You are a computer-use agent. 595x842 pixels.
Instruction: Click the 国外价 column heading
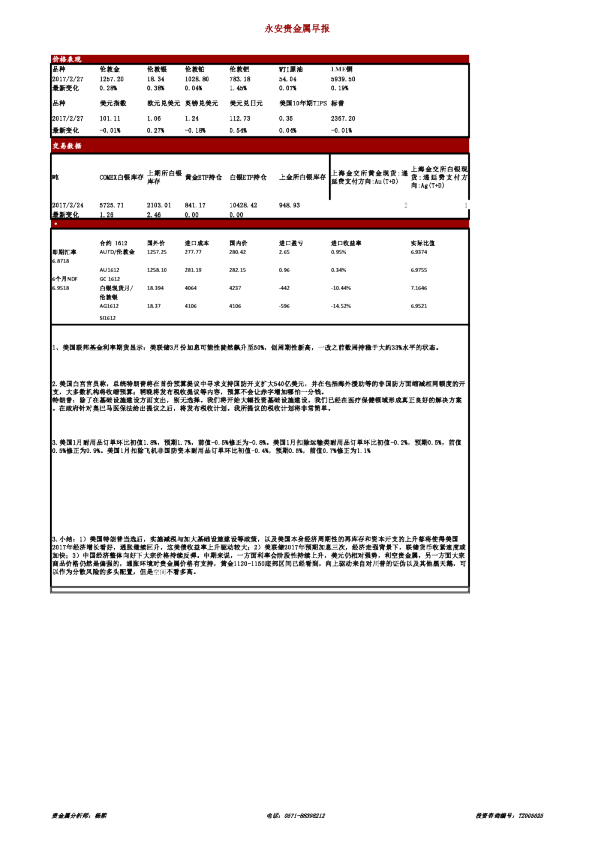point(156,243)
